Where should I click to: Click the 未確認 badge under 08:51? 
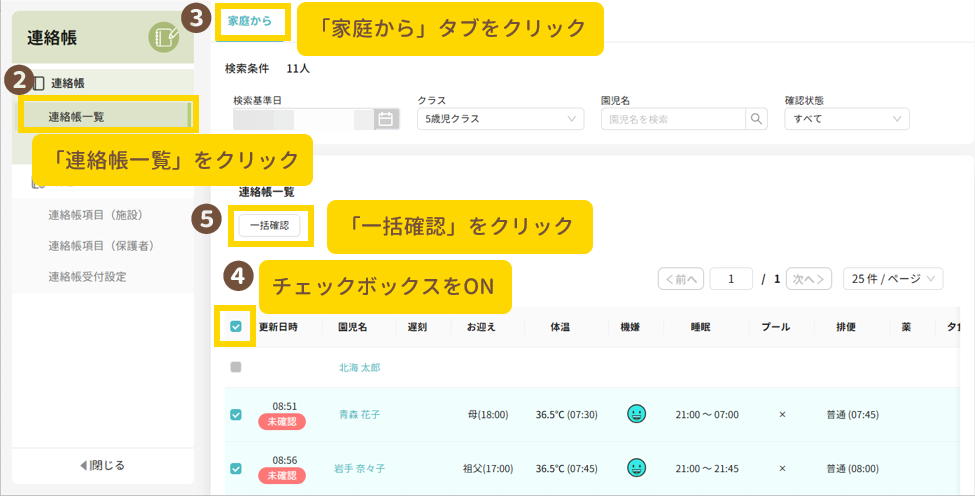[x=283, y=422]
